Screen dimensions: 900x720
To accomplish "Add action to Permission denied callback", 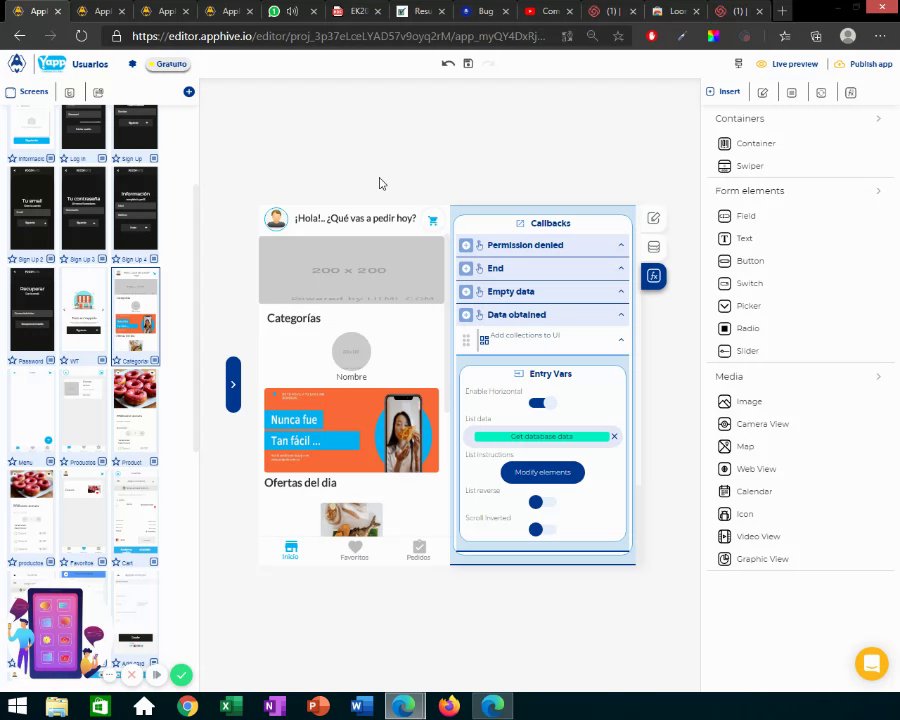I will pyautogui.click(x=466, y=245).
